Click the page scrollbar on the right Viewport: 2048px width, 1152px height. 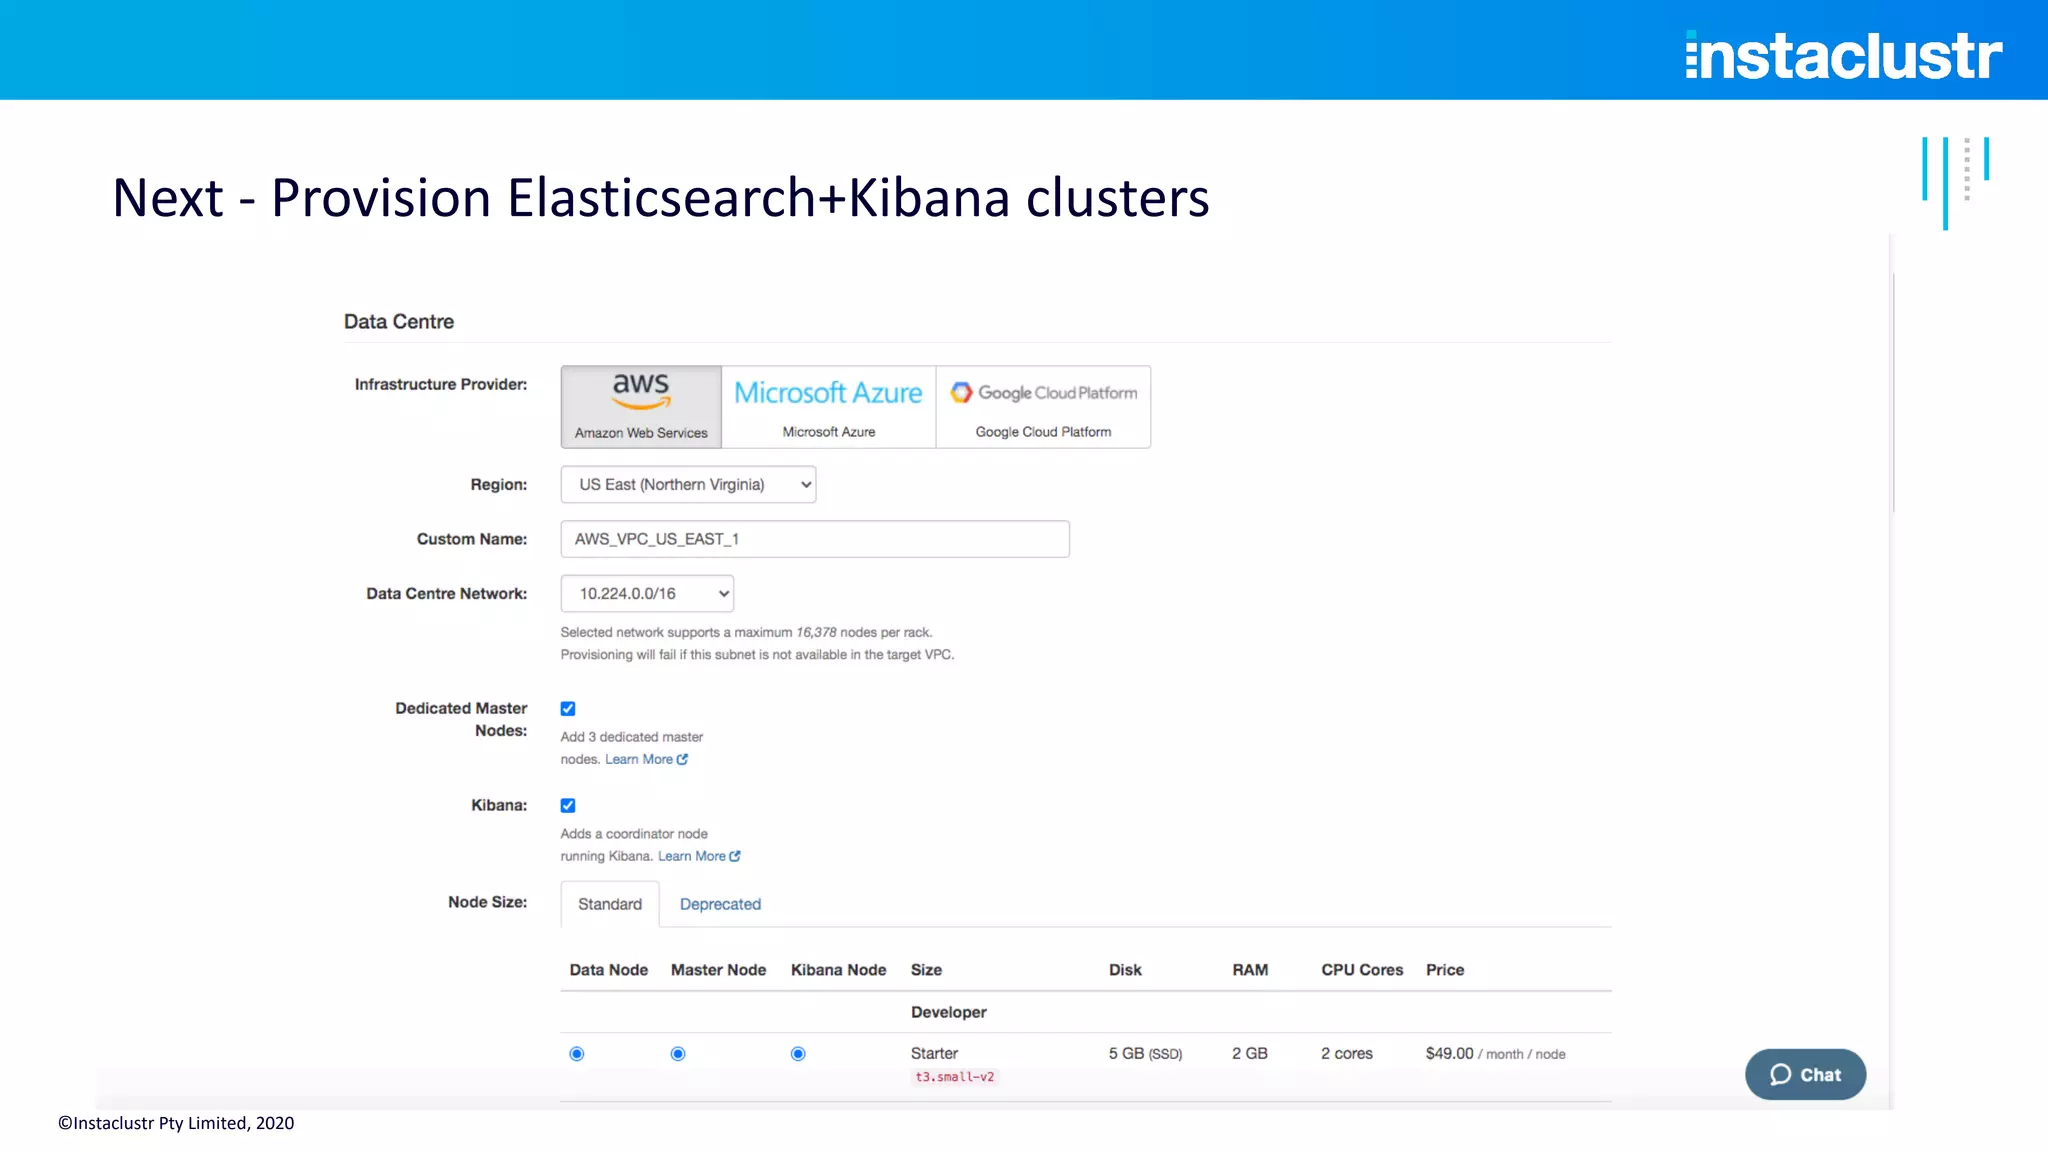(x=1893, y=392)
